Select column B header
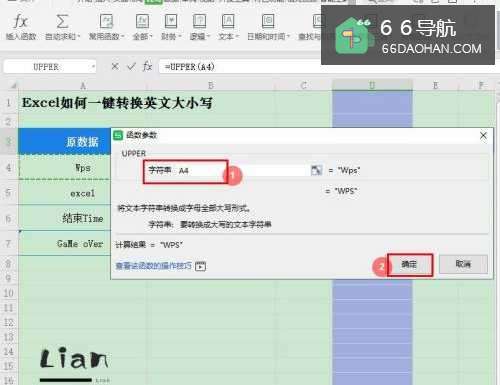The width and height of the screenshot is (500, 385). 211,86
